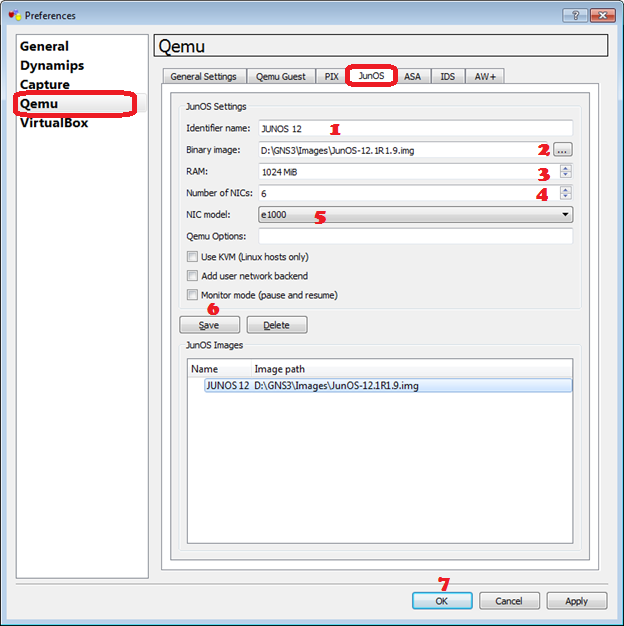Image resolution: width=624 pixels, height=626 pixels.
Task: Save the JunOS settings
Action: pos(209,325)
